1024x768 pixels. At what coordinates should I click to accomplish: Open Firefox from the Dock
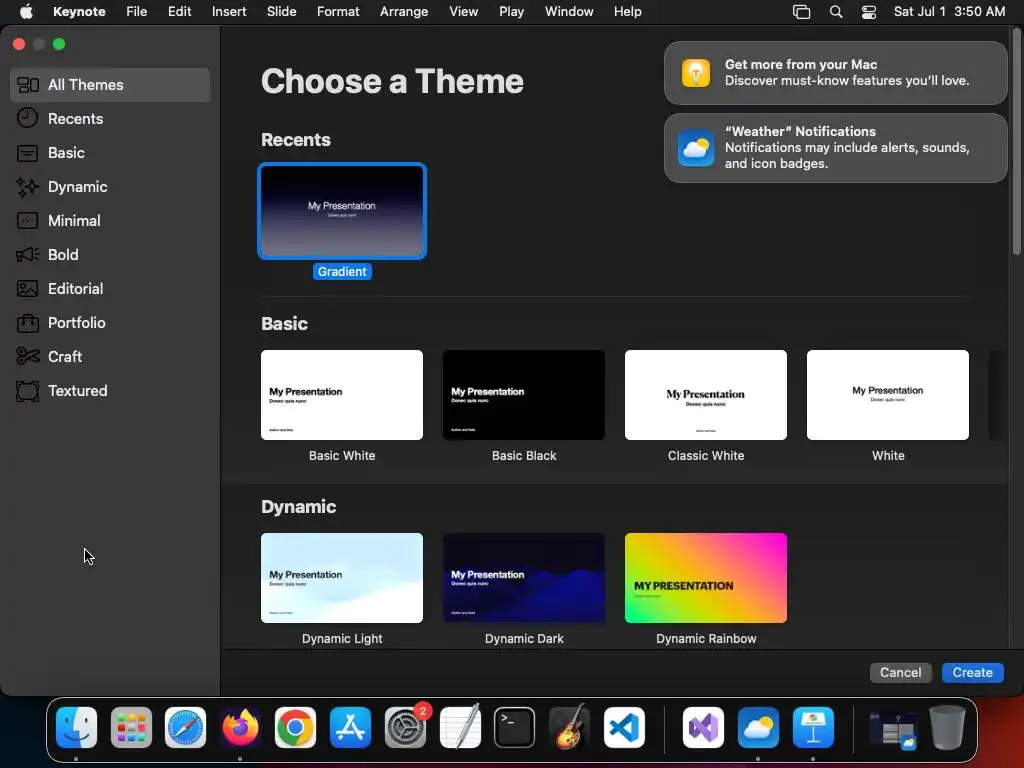240,728
